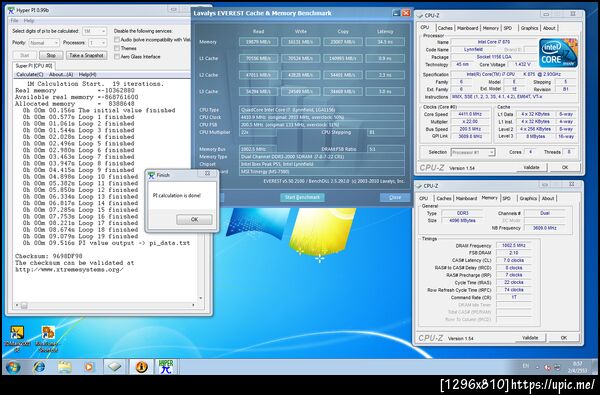Open the Hyper PI taskbar icon
The width and height of the screenshot is (600, 395).
tap(166, 367)
